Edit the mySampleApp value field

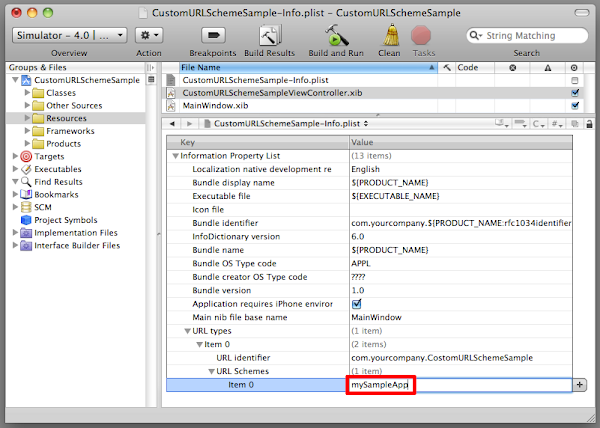click(x=459, y=385)
